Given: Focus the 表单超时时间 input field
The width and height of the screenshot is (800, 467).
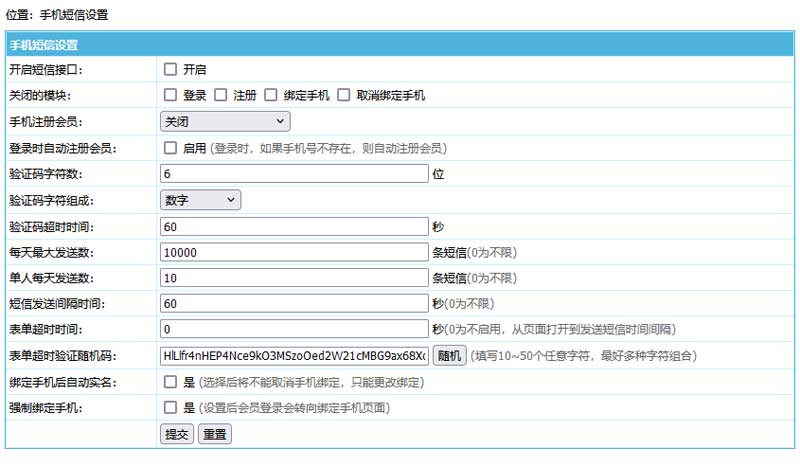Looking at the screenshot, I should pos(294,329).
